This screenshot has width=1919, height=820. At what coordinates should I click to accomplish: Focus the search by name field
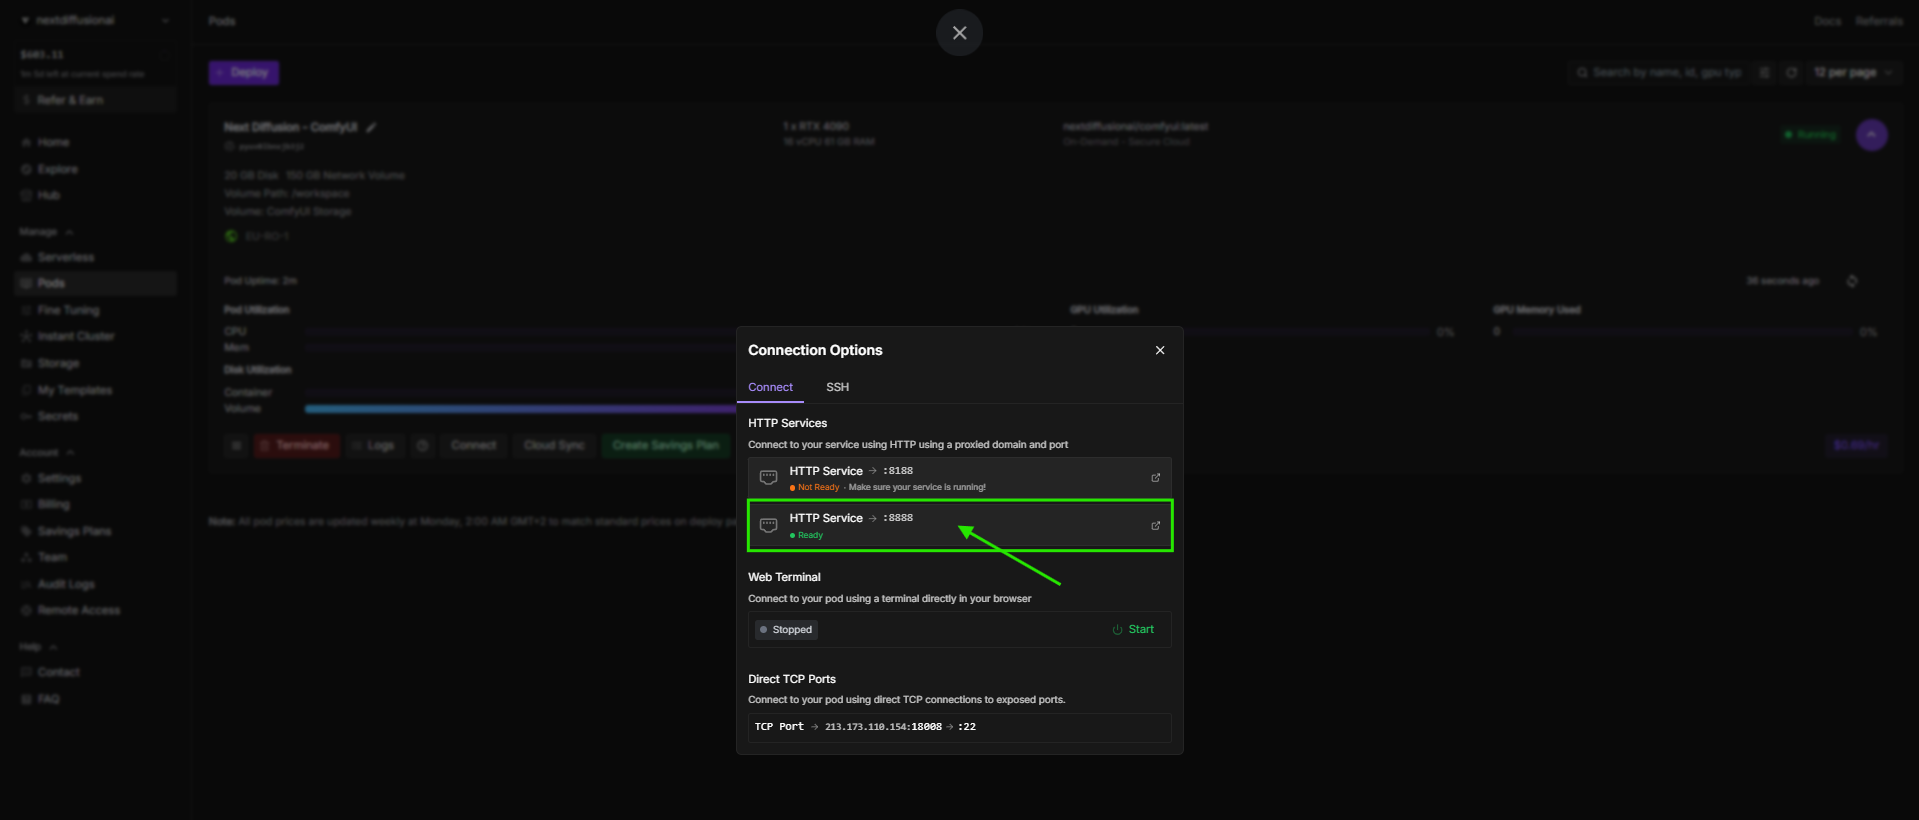(1659, 72)
